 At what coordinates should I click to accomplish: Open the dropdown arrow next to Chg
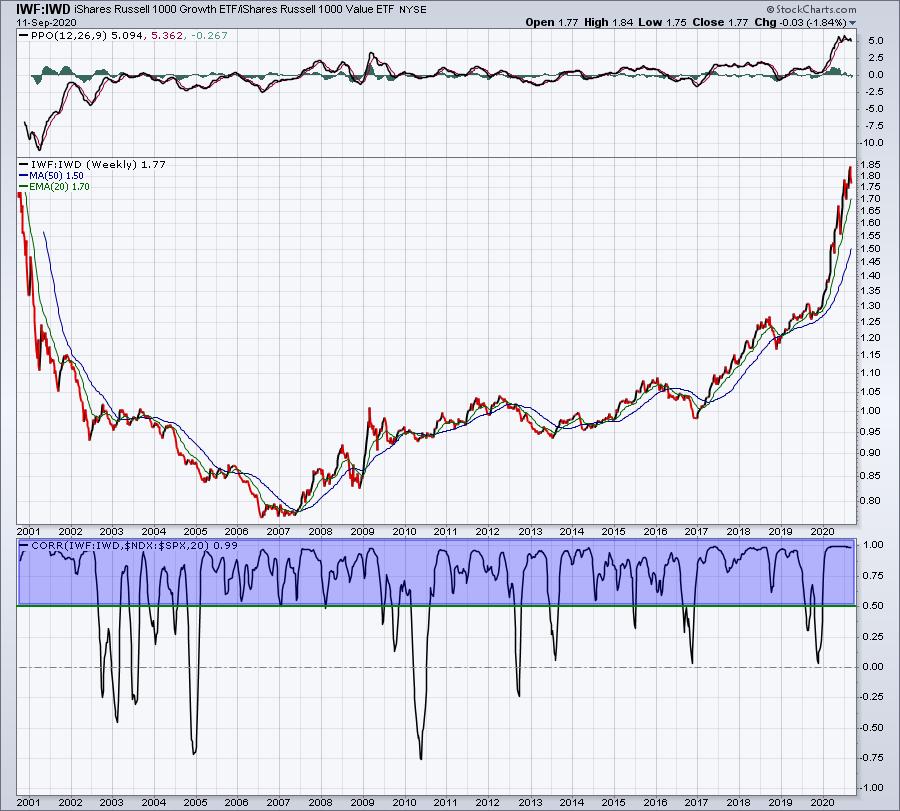point(852,22)
